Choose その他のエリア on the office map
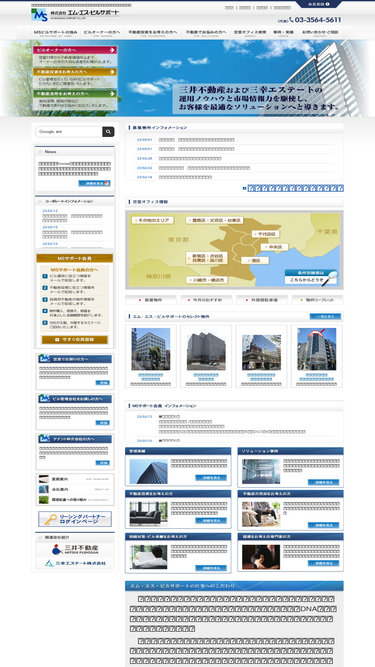375x667 pixels. pos(153,220)
